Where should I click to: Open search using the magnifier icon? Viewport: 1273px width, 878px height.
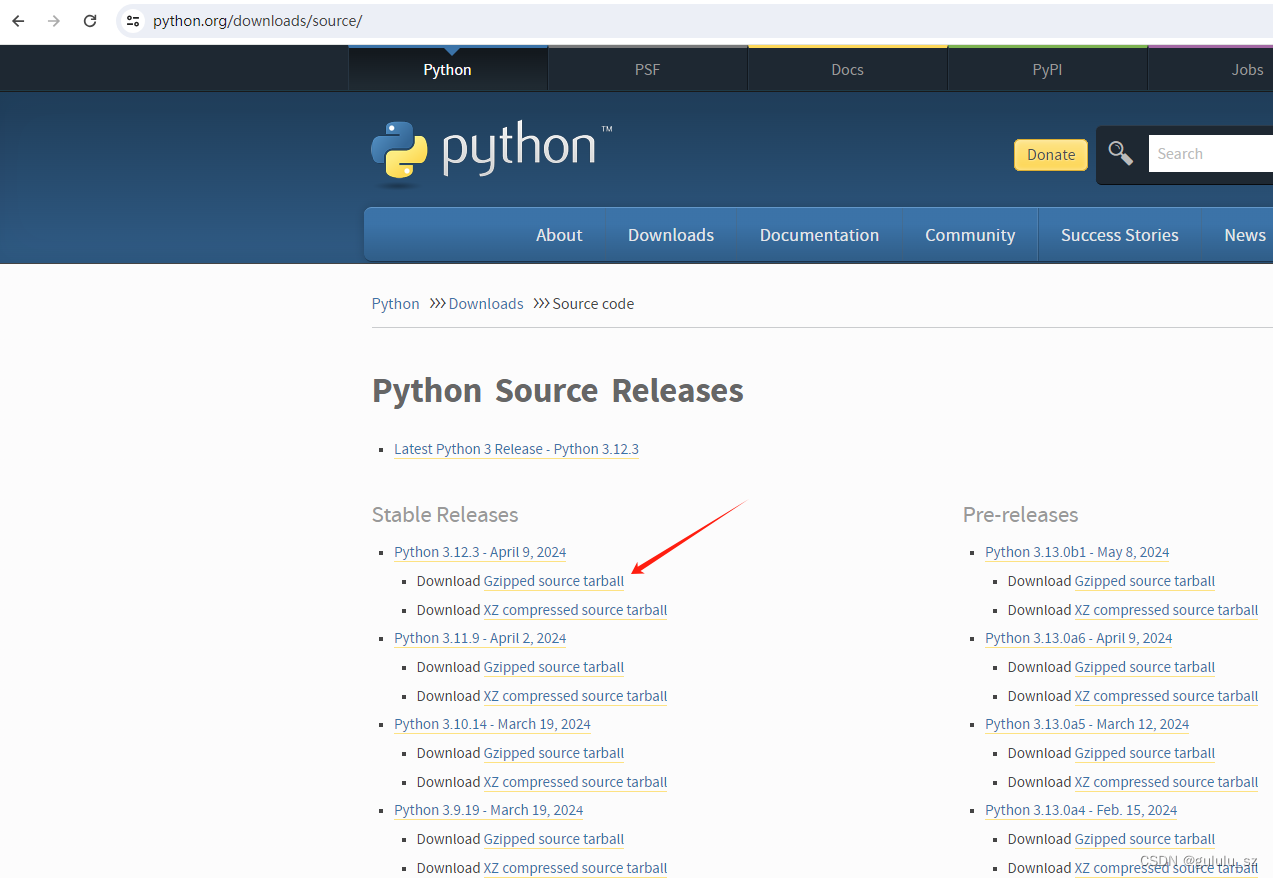(1120, 153)
